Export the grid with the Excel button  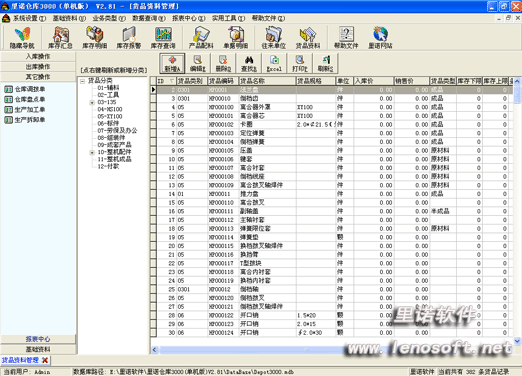coord(274,63)
